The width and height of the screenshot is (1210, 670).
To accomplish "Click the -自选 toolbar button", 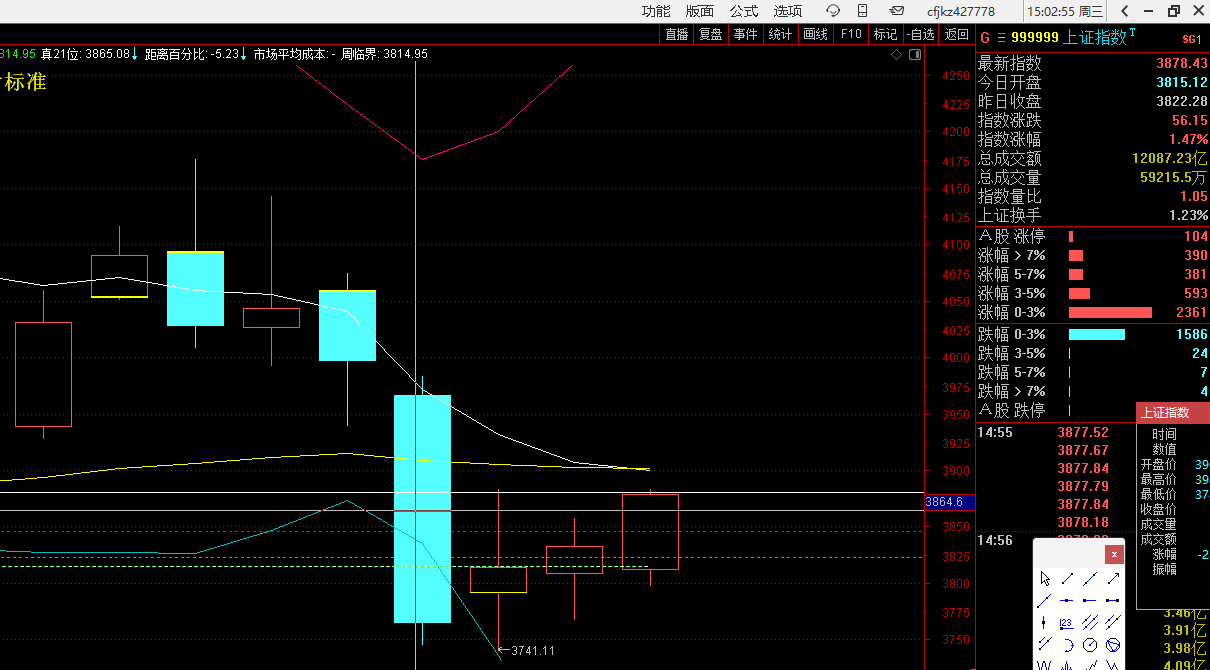I will click(x=921, y=34).
